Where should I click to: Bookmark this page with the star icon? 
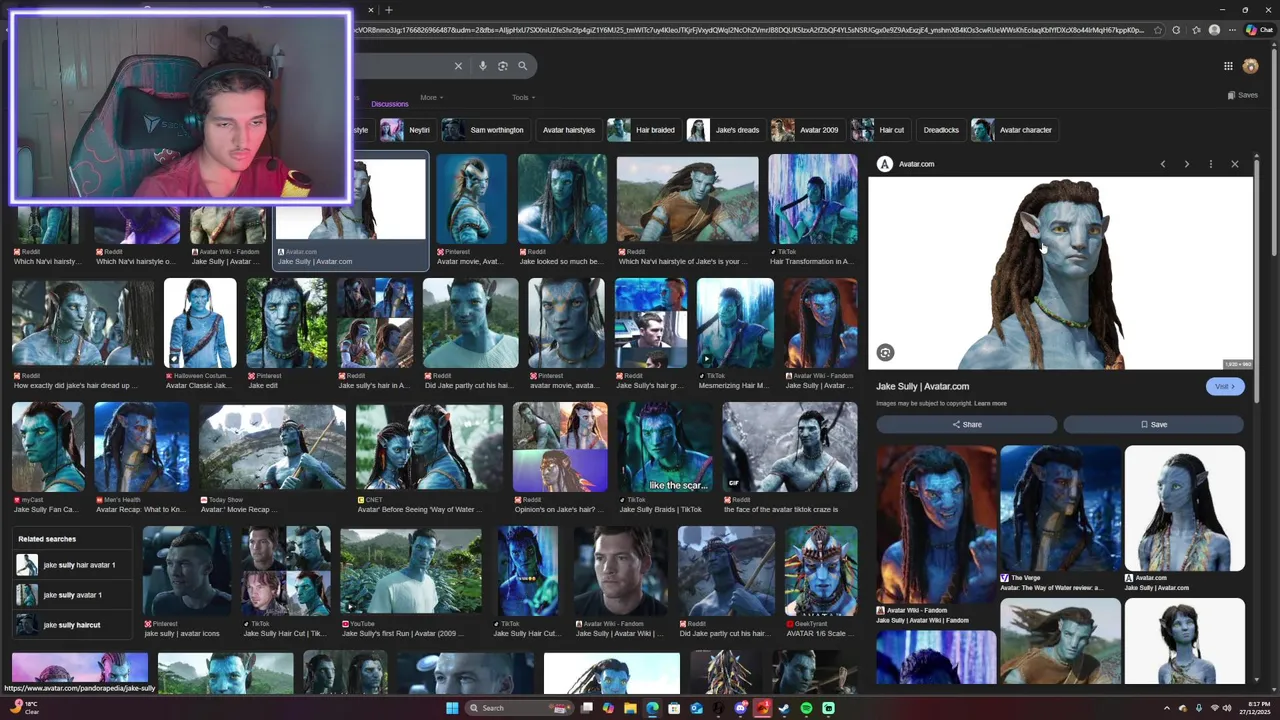coord(1158,30)
